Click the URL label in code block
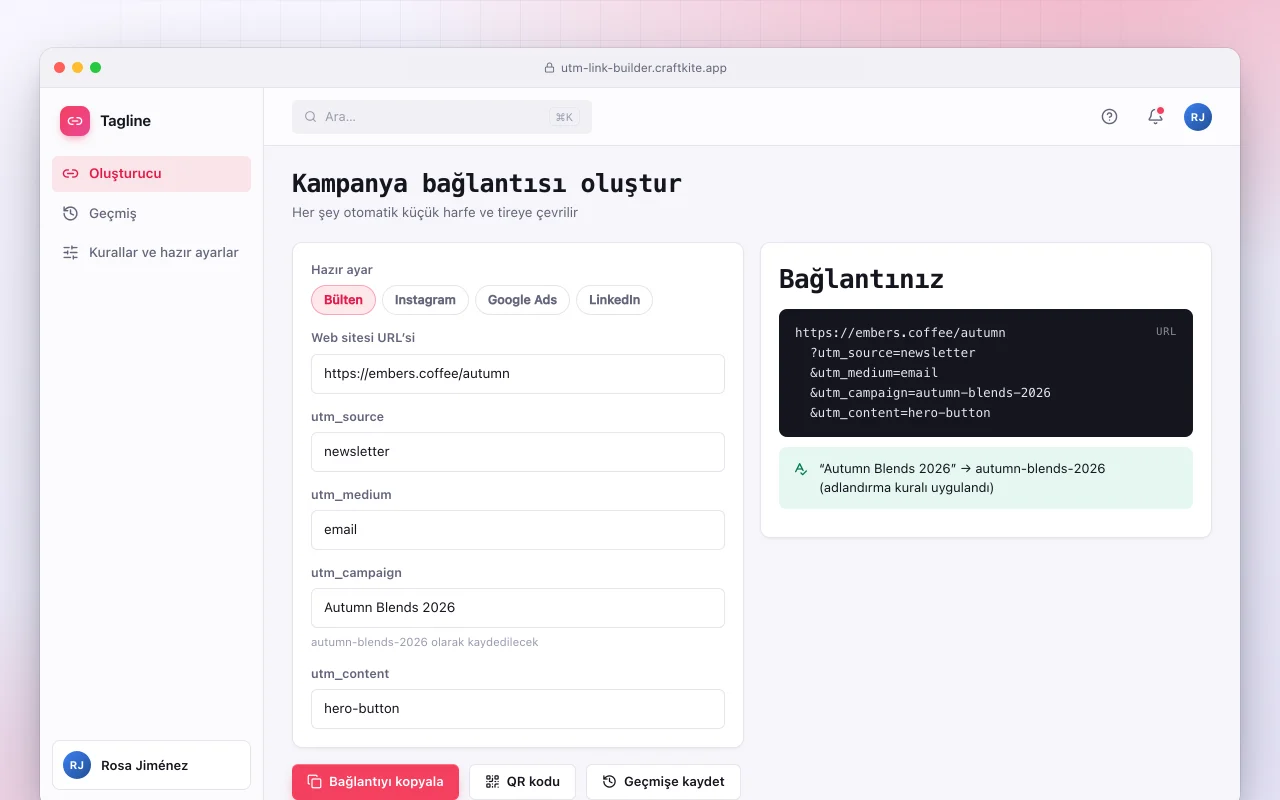 pyautogui.click(x=1166, y=331)
